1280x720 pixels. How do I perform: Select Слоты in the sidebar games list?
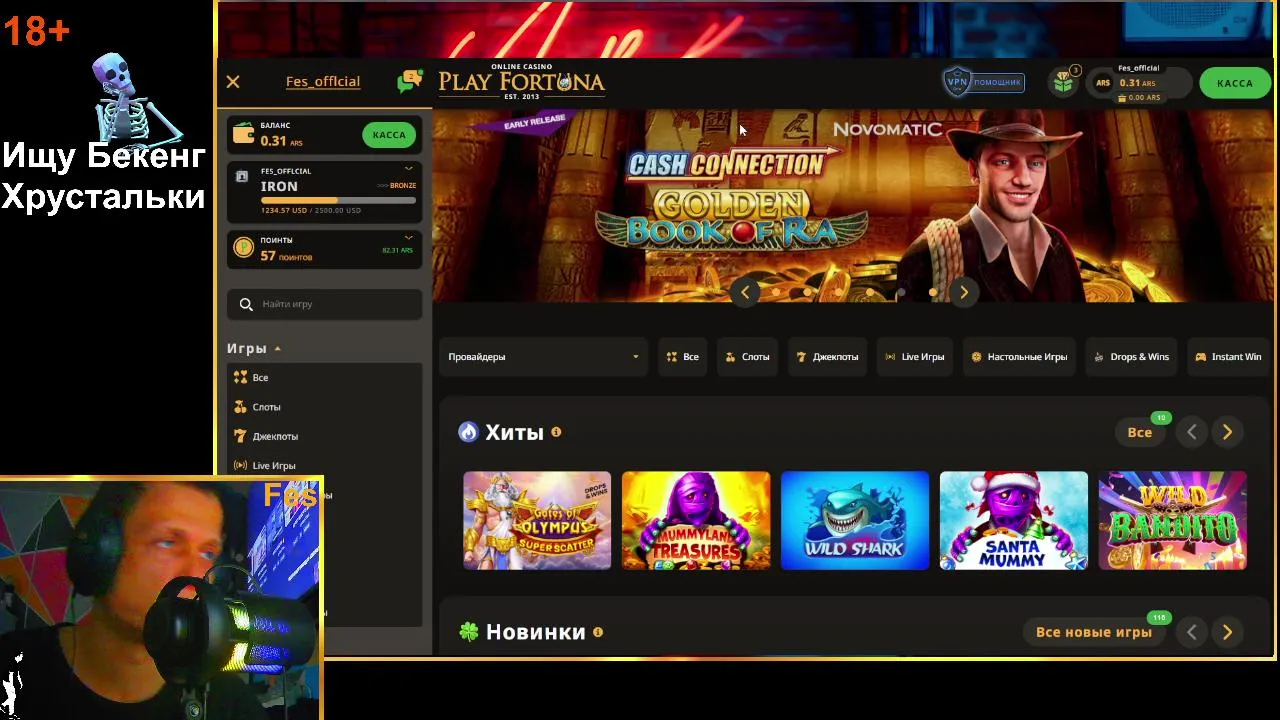point(266,407)
